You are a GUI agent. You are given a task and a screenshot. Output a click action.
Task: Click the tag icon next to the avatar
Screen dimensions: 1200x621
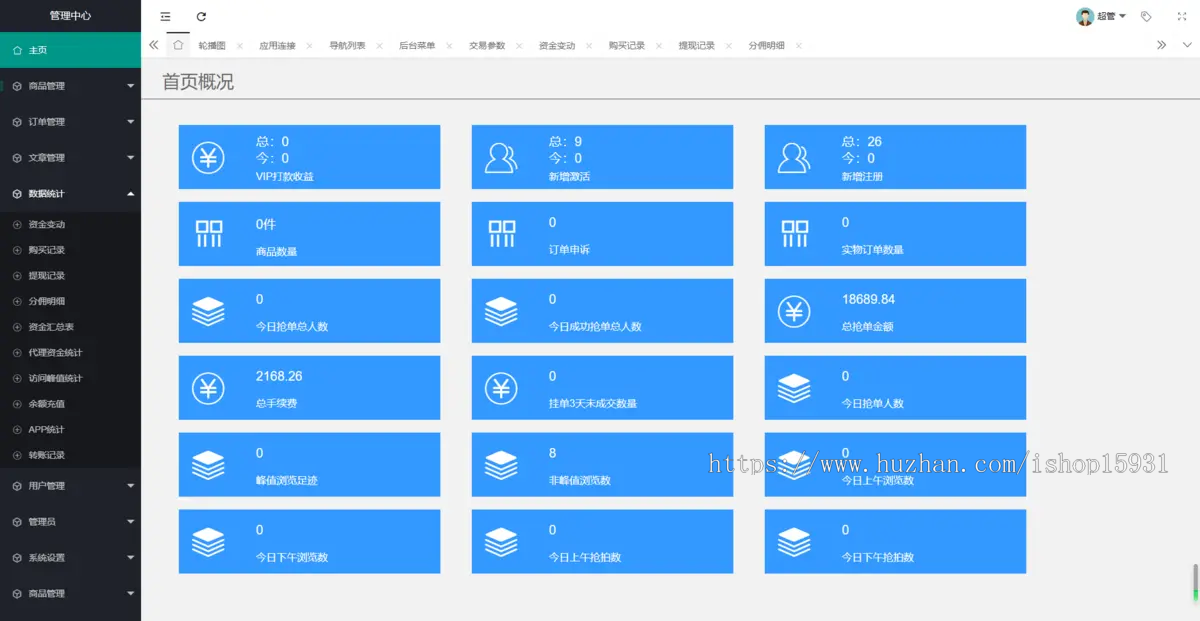click(x=1146, y=16)
